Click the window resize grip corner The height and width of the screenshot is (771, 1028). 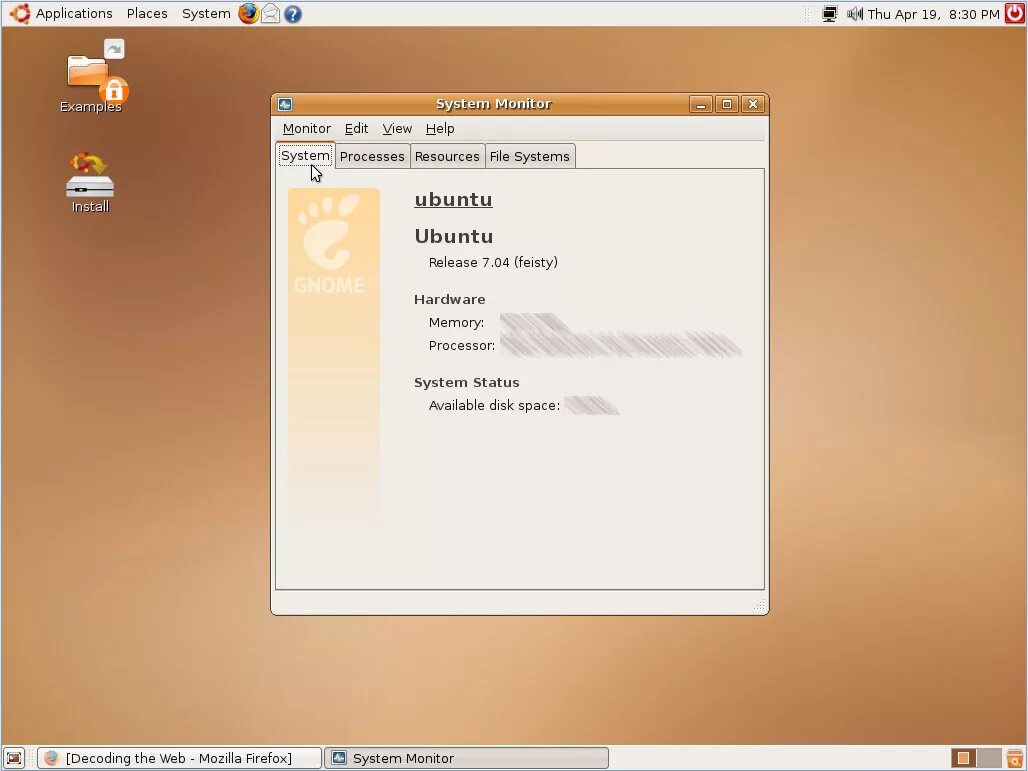coord(759,605)
